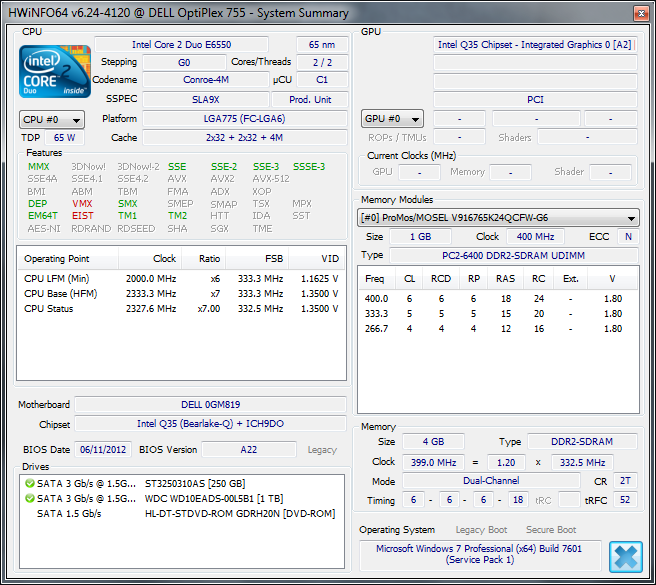The height and width of the screenshot is (585, 656).
Task: Click the Windows 7 Professional OS field
Action: (x=479, y=554)
